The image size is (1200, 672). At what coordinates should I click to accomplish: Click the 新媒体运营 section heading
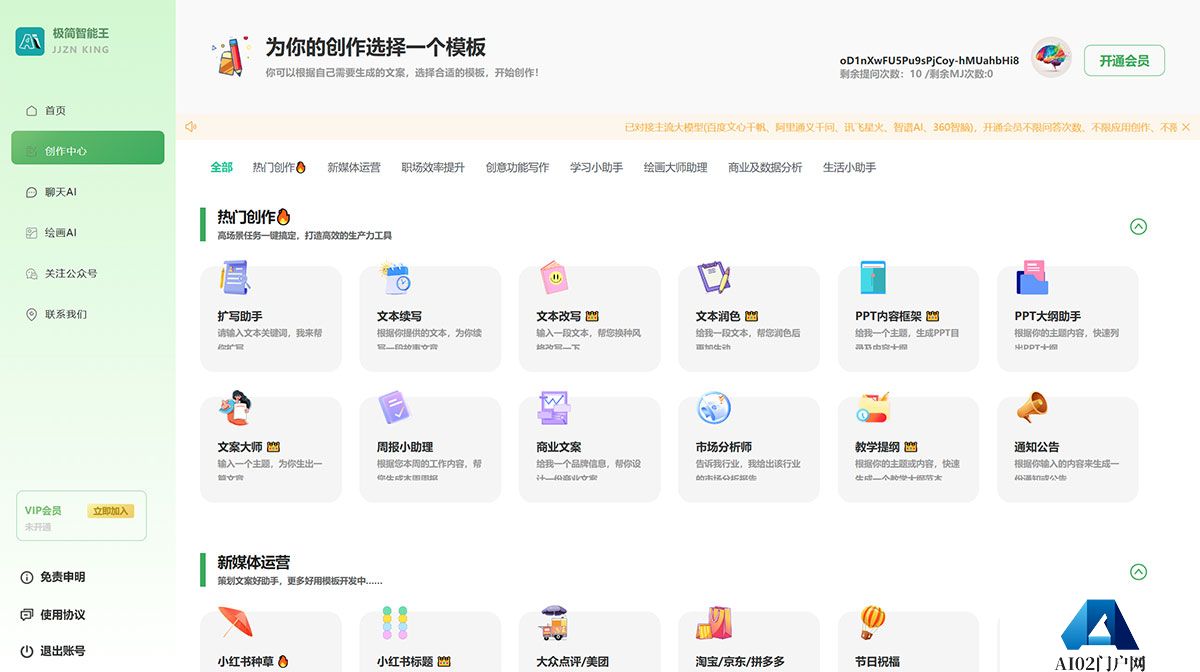click(254, 562)
